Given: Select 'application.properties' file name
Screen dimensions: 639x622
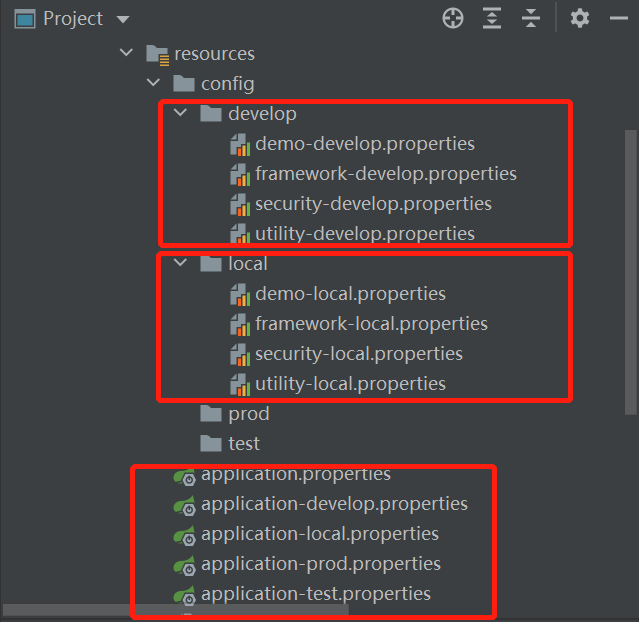Looking at the screenshot, I should [x=296, y=476].
